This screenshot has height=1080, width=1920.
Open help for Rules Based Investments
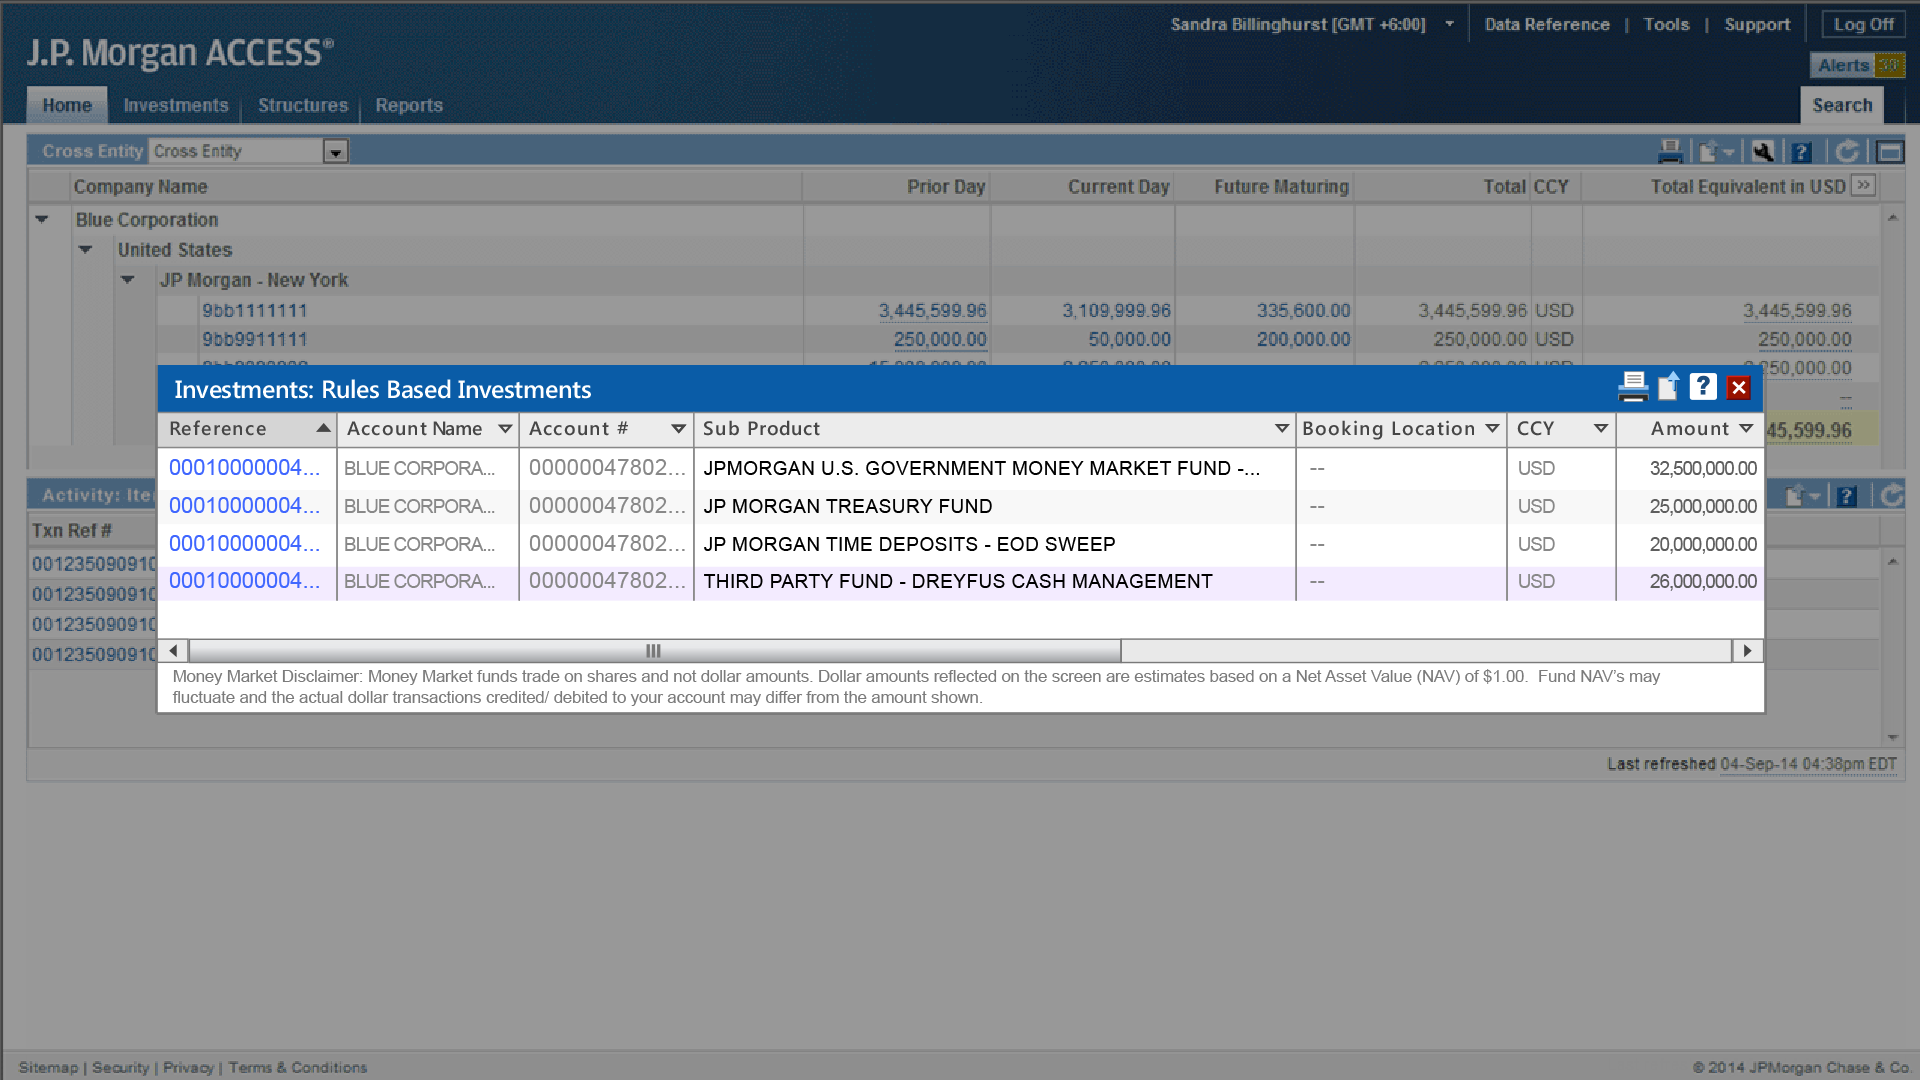coord(1703,387)
